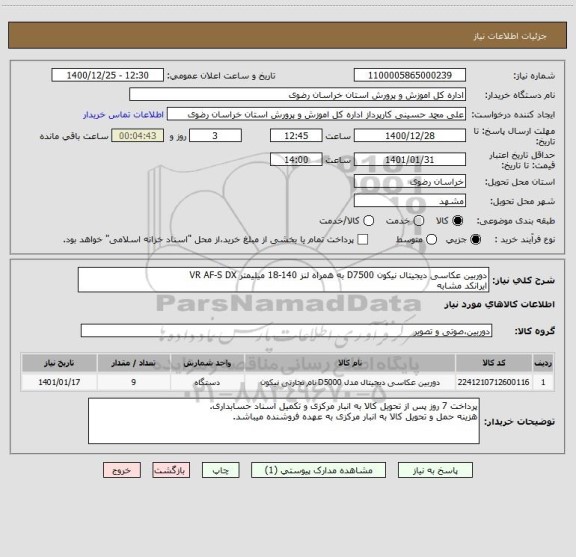Viewport: 576px width, 557px height.
Task: Click product code 2241210712600116 cell
Action: pos(494,382)
